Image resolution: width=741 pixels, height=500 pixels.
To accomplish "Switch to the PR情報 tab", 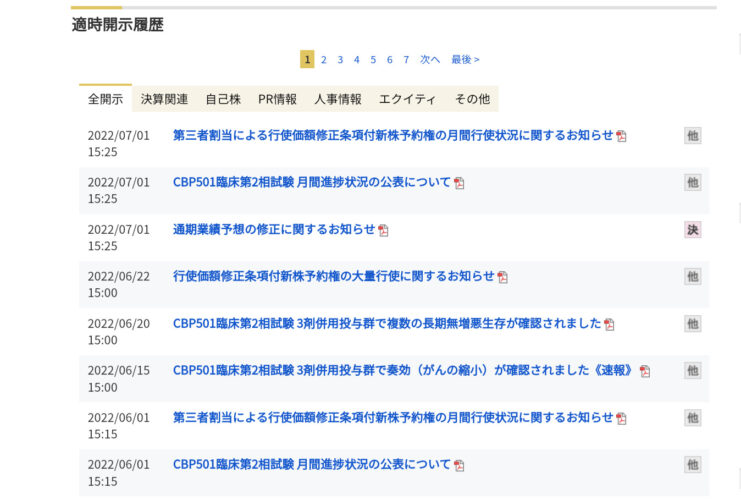I will [277, 99].
